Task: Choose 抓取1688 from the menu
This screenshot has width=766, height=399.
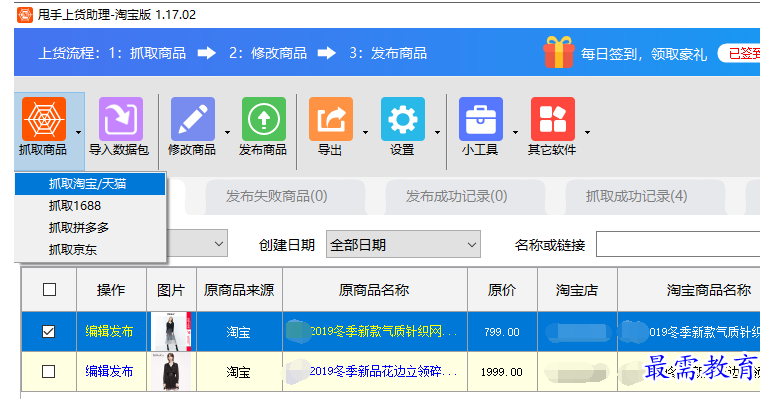Action: 90,206
